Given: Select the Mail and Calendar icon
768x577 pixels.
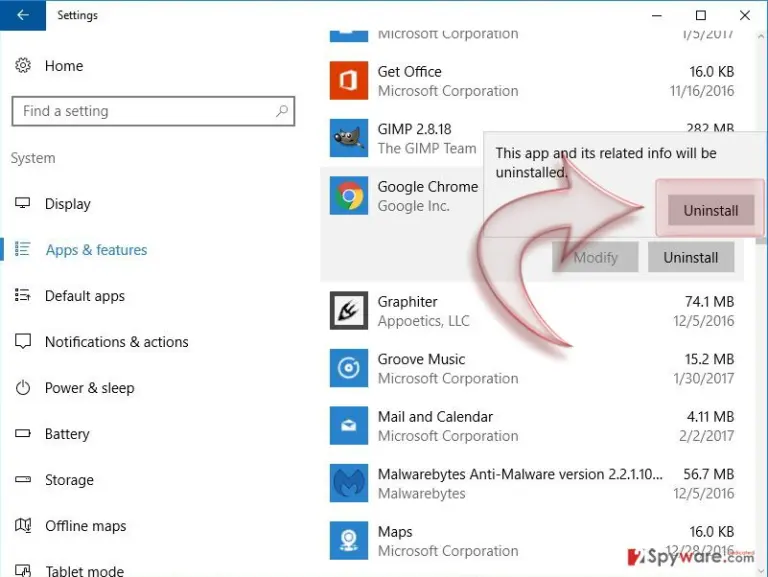Looking at the screenshot, I should tap(349, 425).
